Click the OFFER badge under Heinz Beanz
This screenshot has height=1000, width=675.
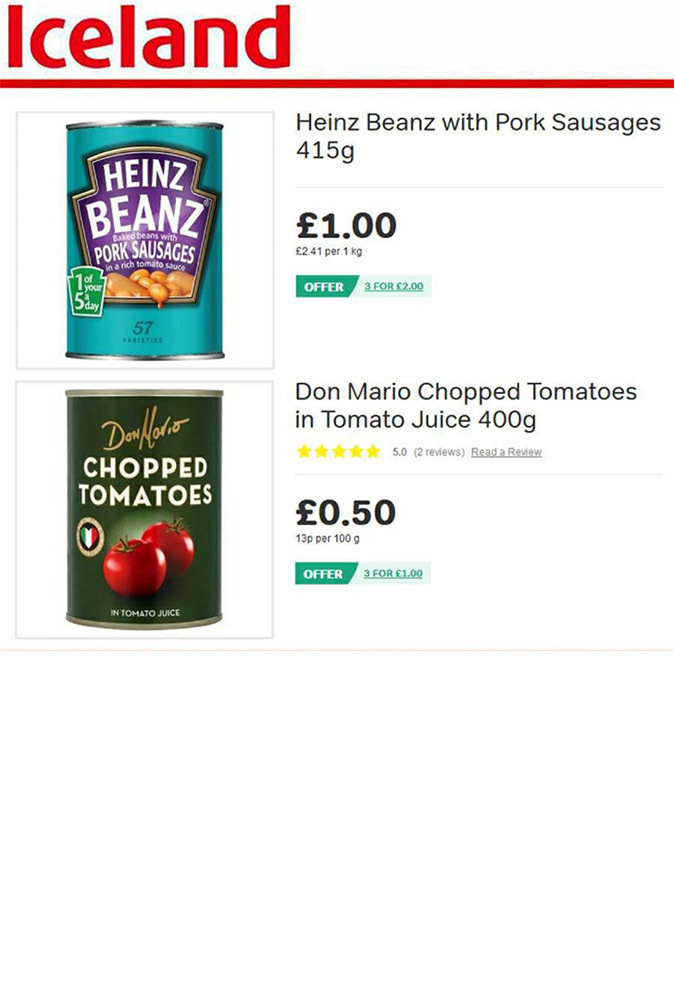click(324, 286)
